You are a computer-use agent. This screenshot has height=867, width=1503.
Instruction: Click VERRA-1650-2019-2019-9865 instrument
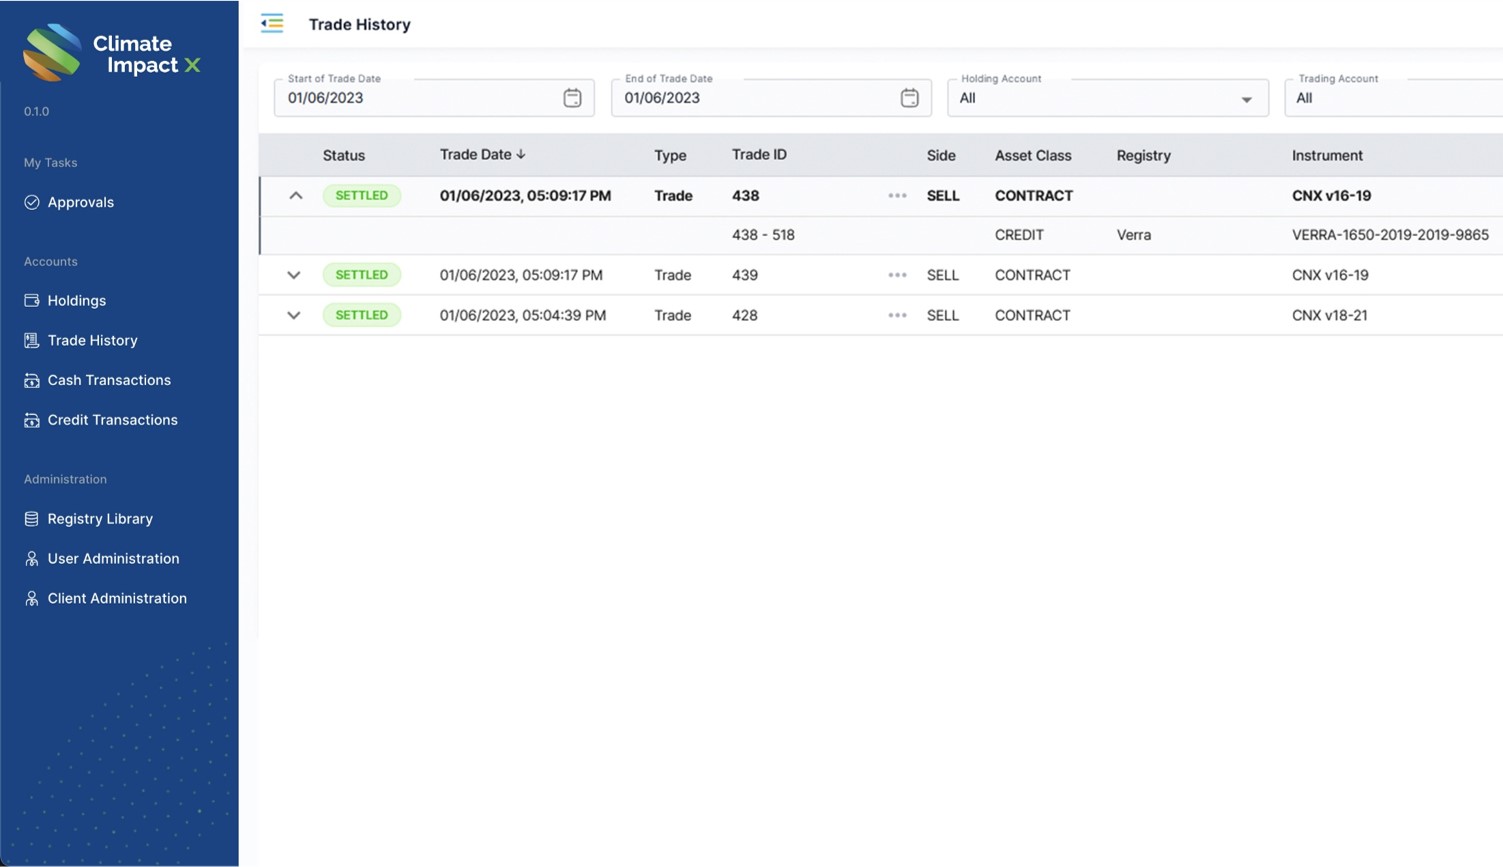[x=1390, y=235]
